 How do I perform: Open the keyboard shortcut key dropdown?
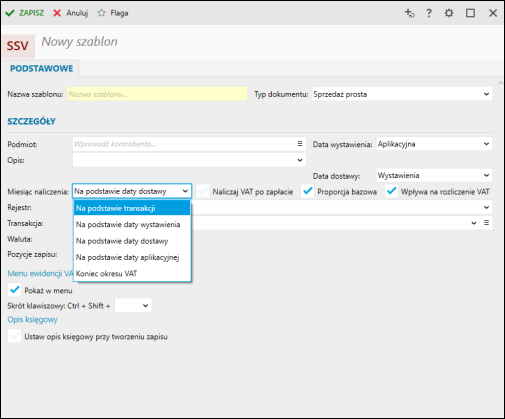click(133, 305)
